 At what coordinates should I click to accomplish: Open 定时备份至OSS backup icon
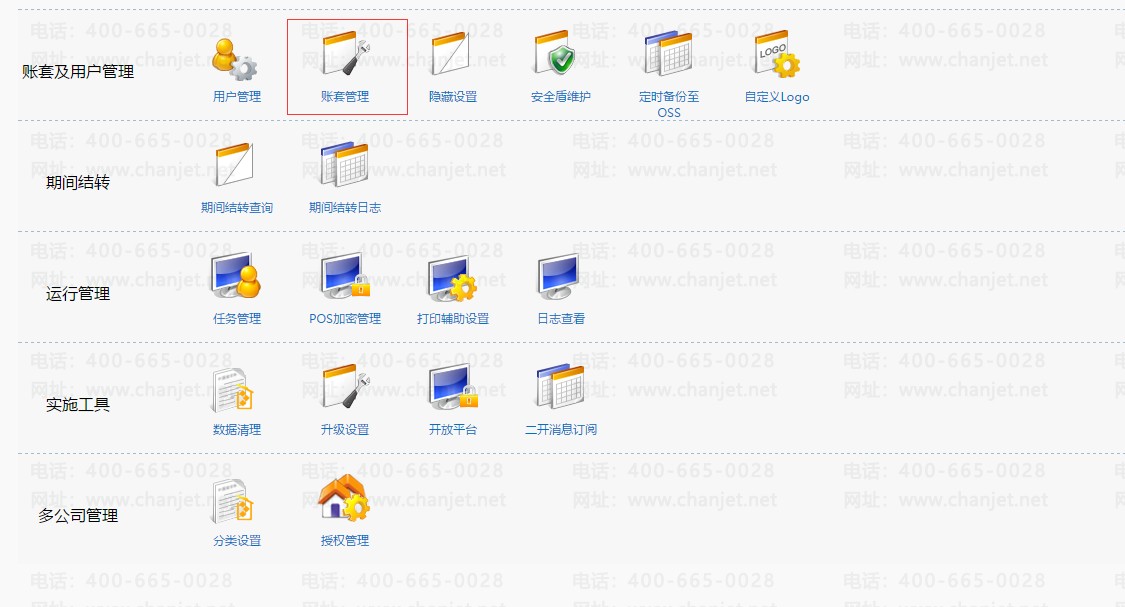pos(669,54)
